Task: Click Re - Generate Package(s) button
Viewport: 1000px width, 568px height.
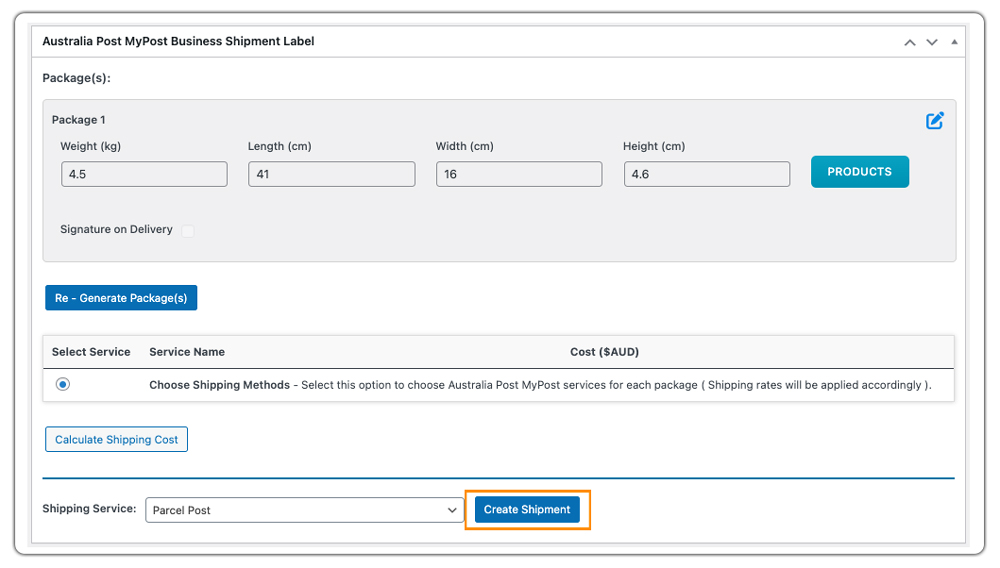Action: point(121,298)
